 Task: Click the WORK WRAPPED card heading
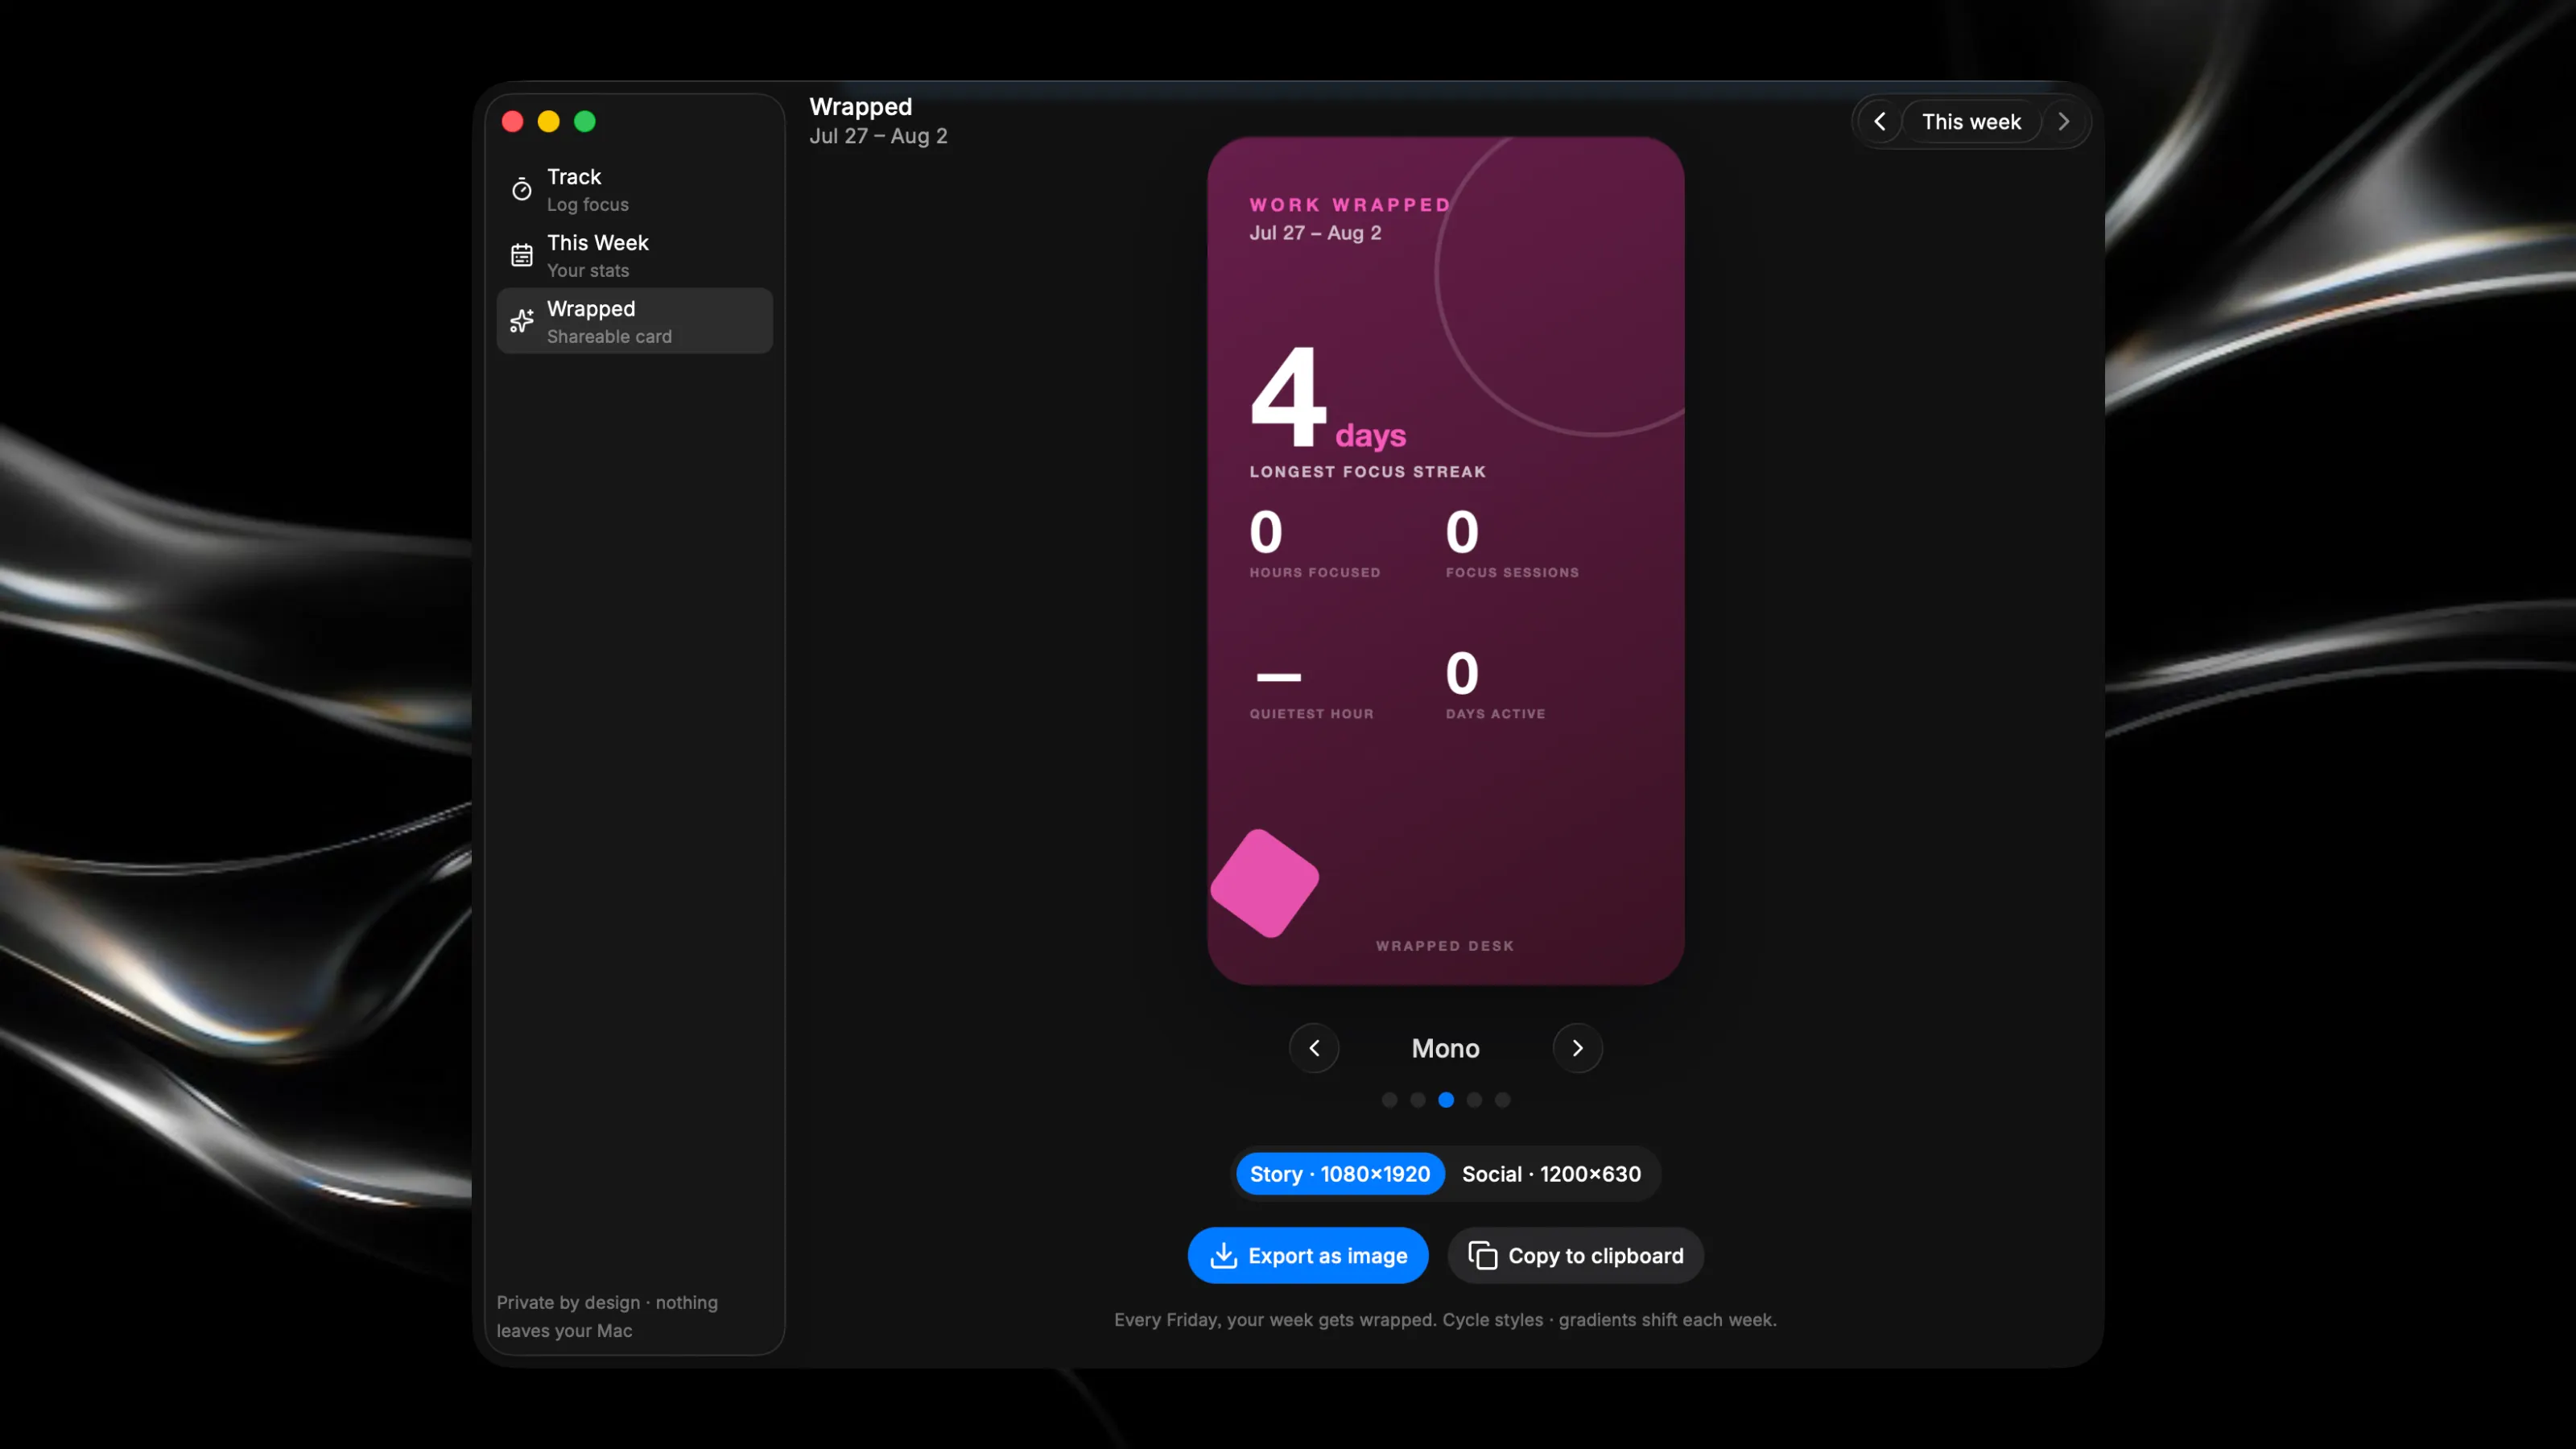pos(1350,205)
